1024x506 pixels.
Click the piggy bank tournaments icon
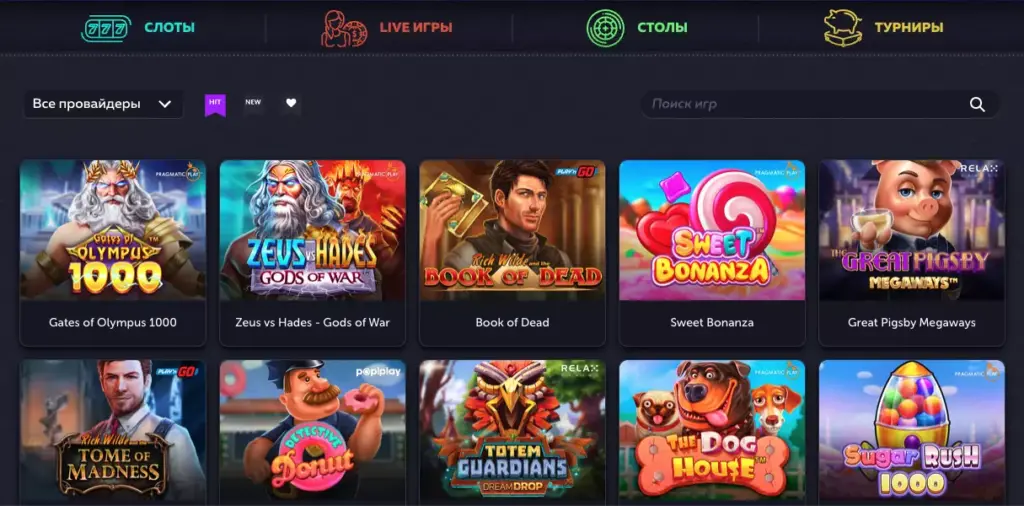843,27
